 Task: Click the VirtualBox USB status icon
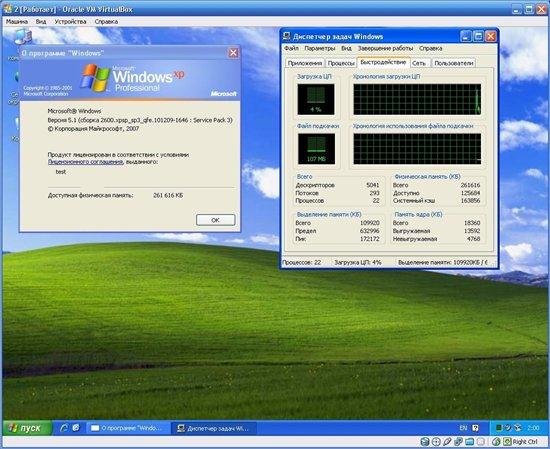(x=448, y=442)
